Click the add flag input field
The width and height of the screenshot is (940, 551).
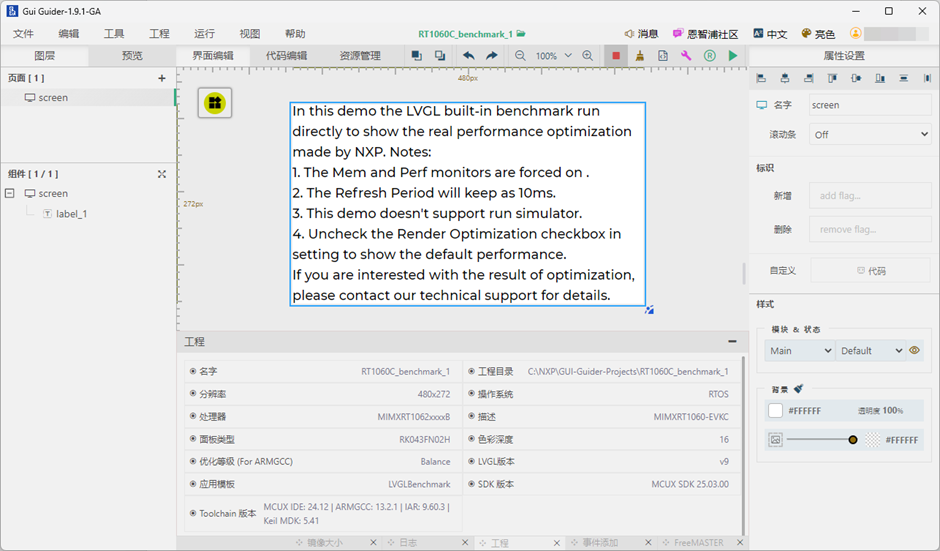pyautogui.click(x=870, y=195)
